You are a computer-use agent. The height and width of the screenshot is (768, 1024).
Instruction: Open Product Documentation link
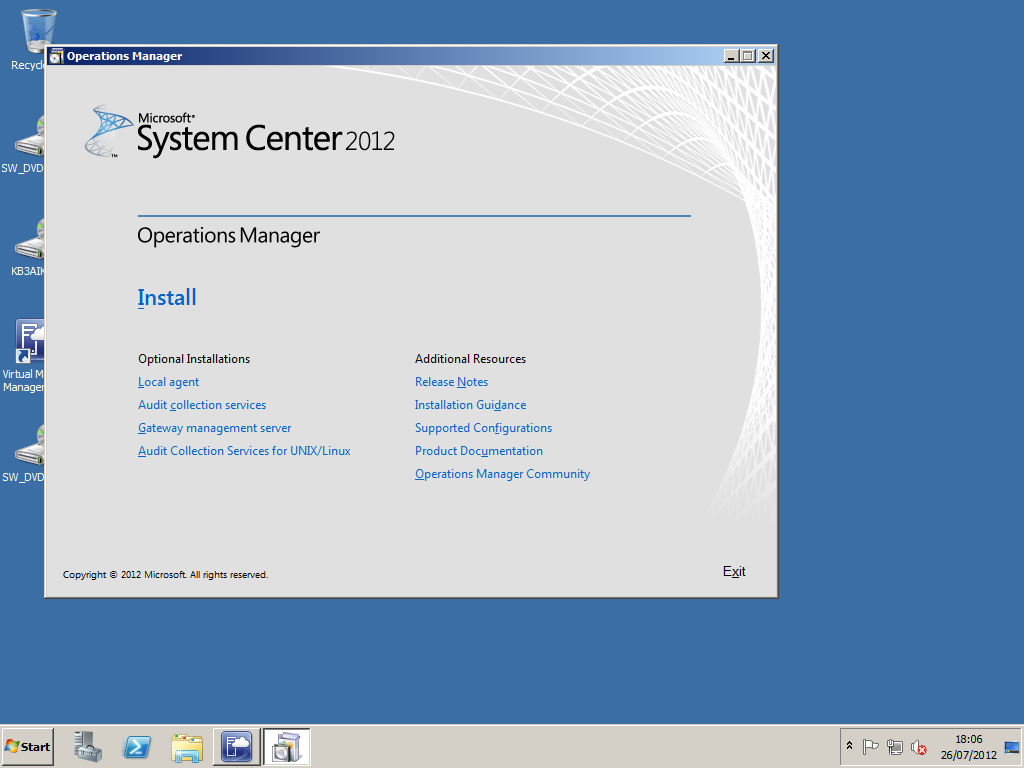pos(479,451)
